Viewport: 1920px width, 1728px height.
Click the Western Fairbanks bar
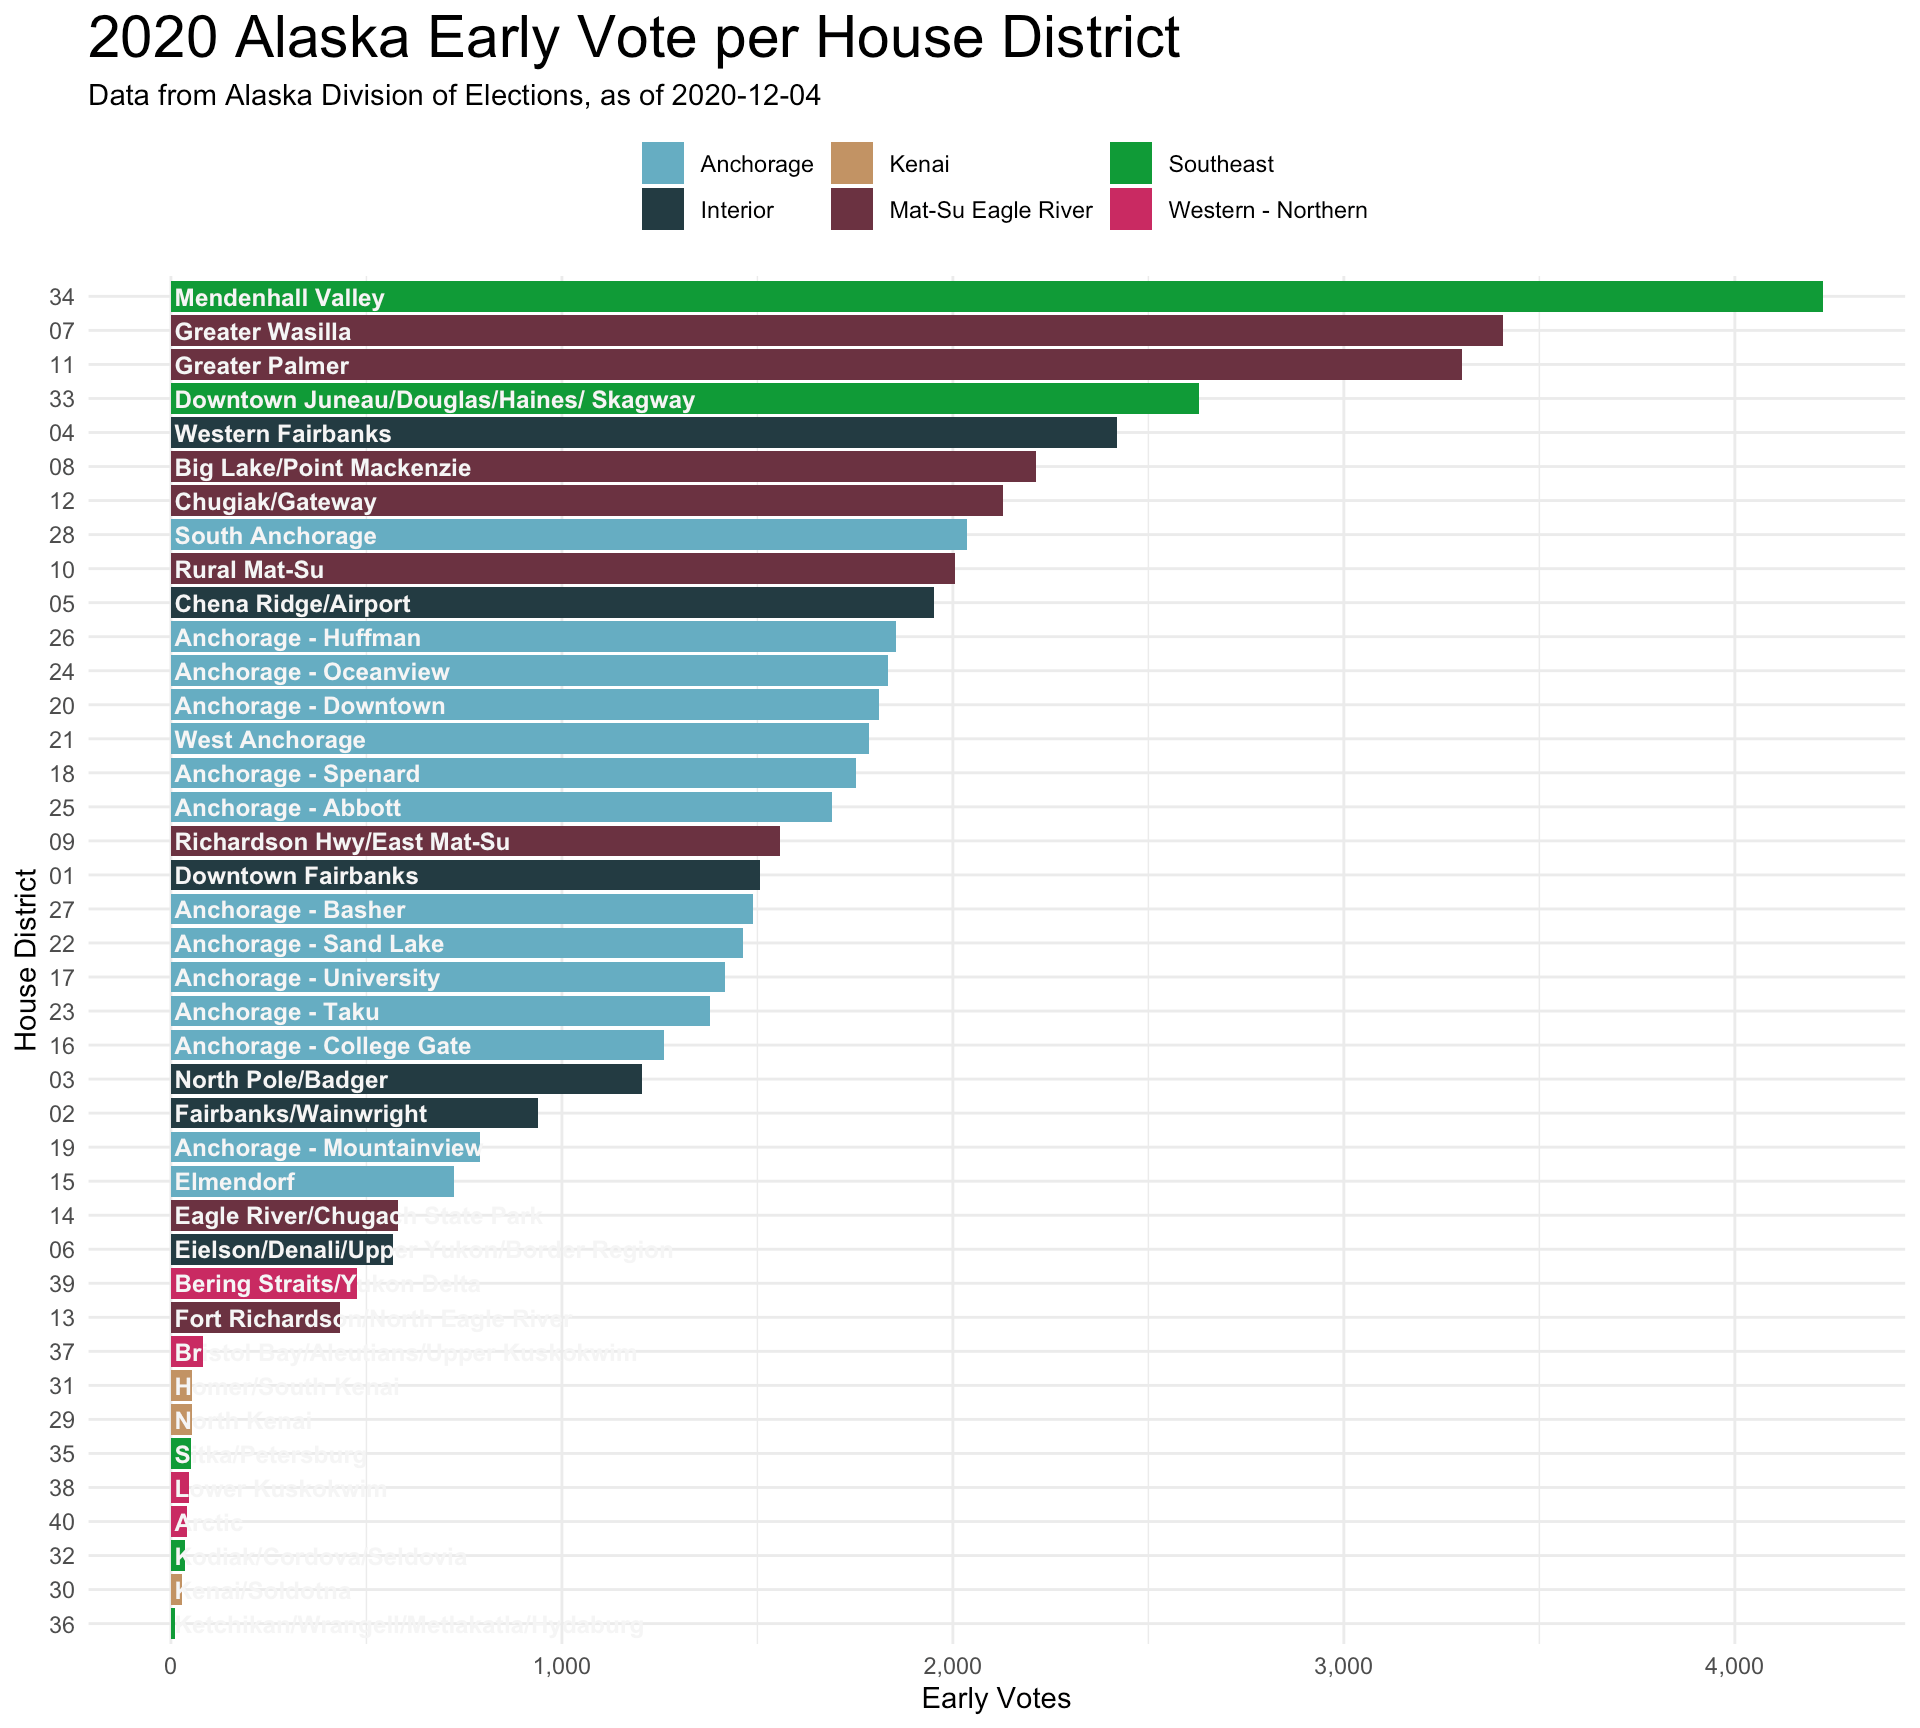coord(644,433)
